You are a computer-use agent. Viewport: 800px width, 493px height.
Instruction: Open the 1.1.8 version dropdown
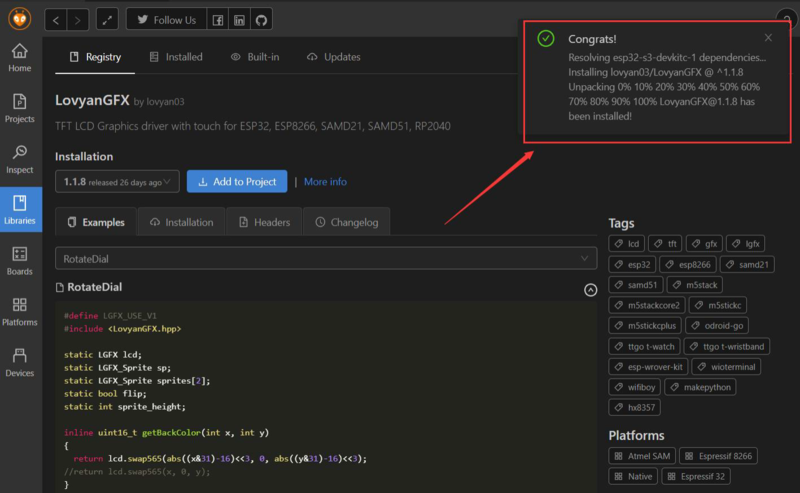tap(117, 182)
